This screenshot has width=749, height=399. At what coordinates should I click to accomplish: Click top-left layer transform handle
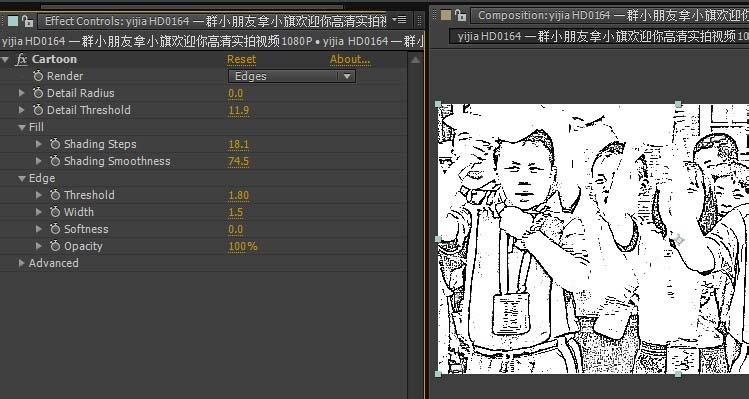438,104
